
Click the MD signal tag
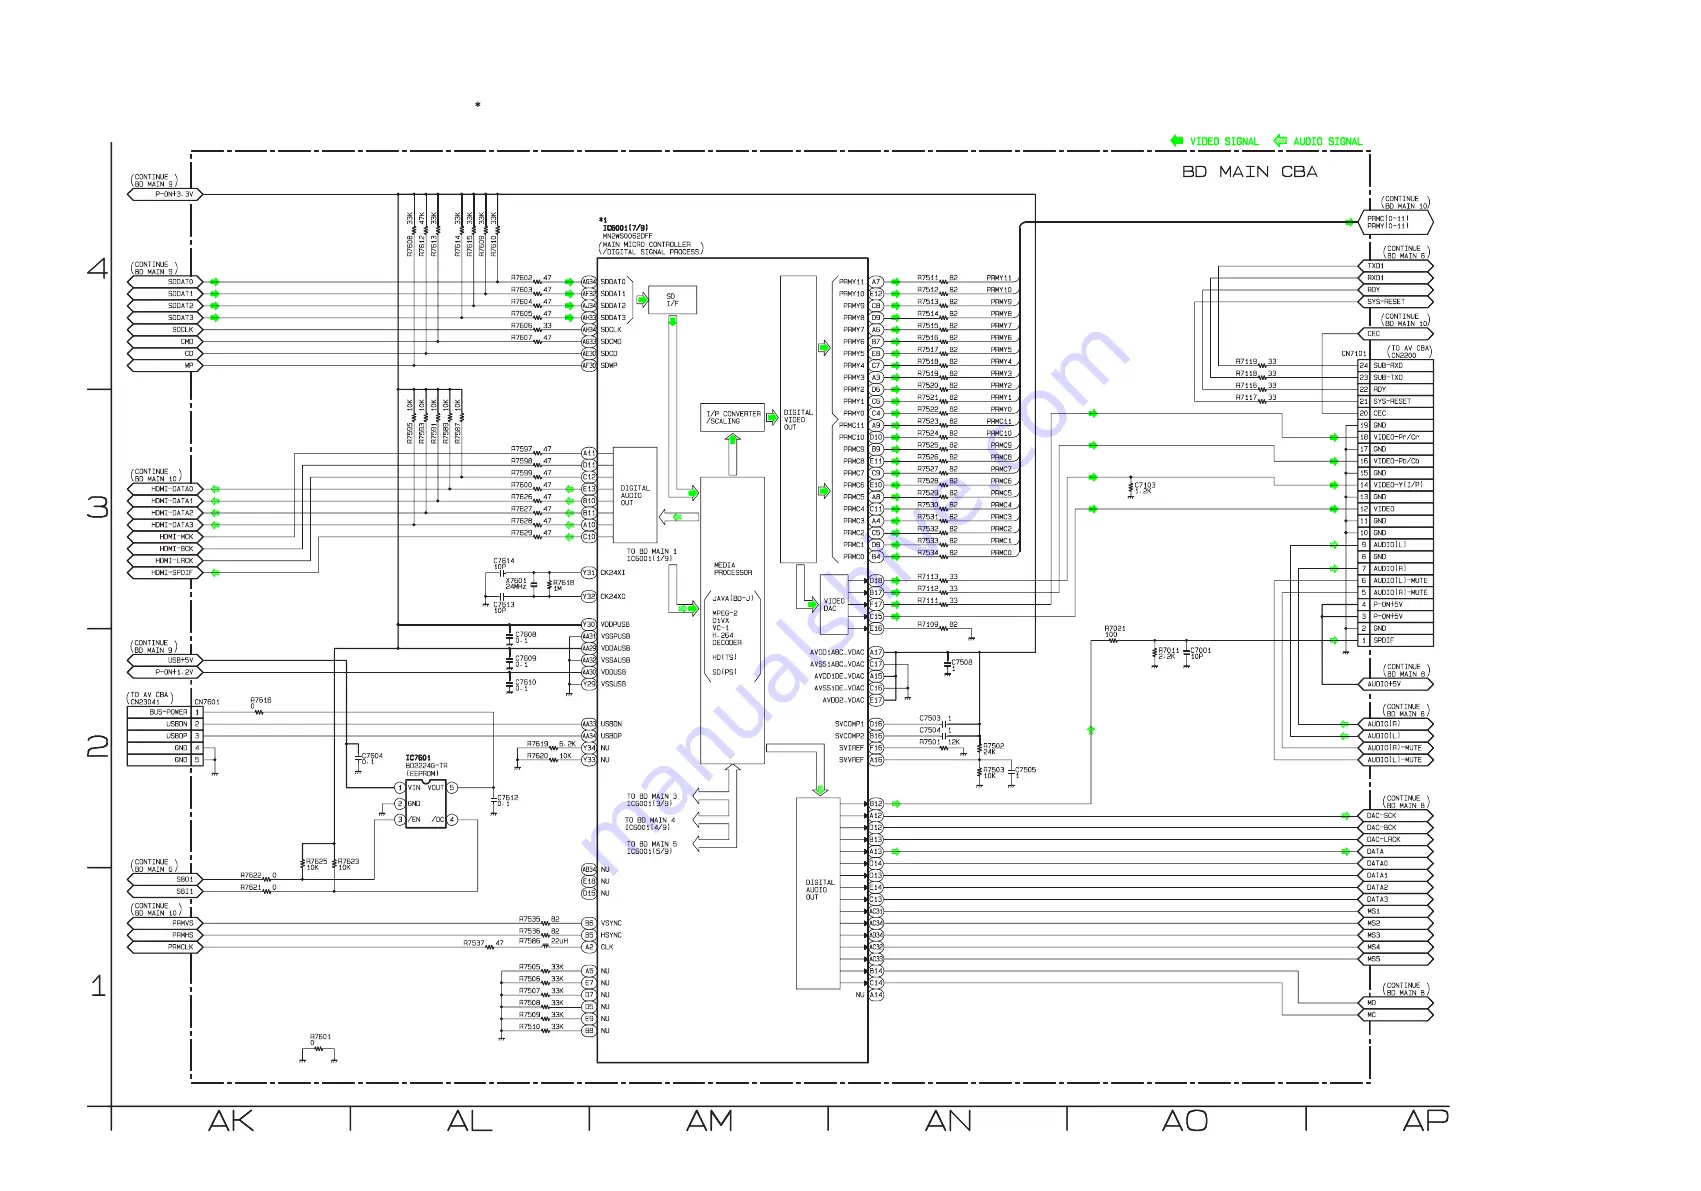1397,1003
